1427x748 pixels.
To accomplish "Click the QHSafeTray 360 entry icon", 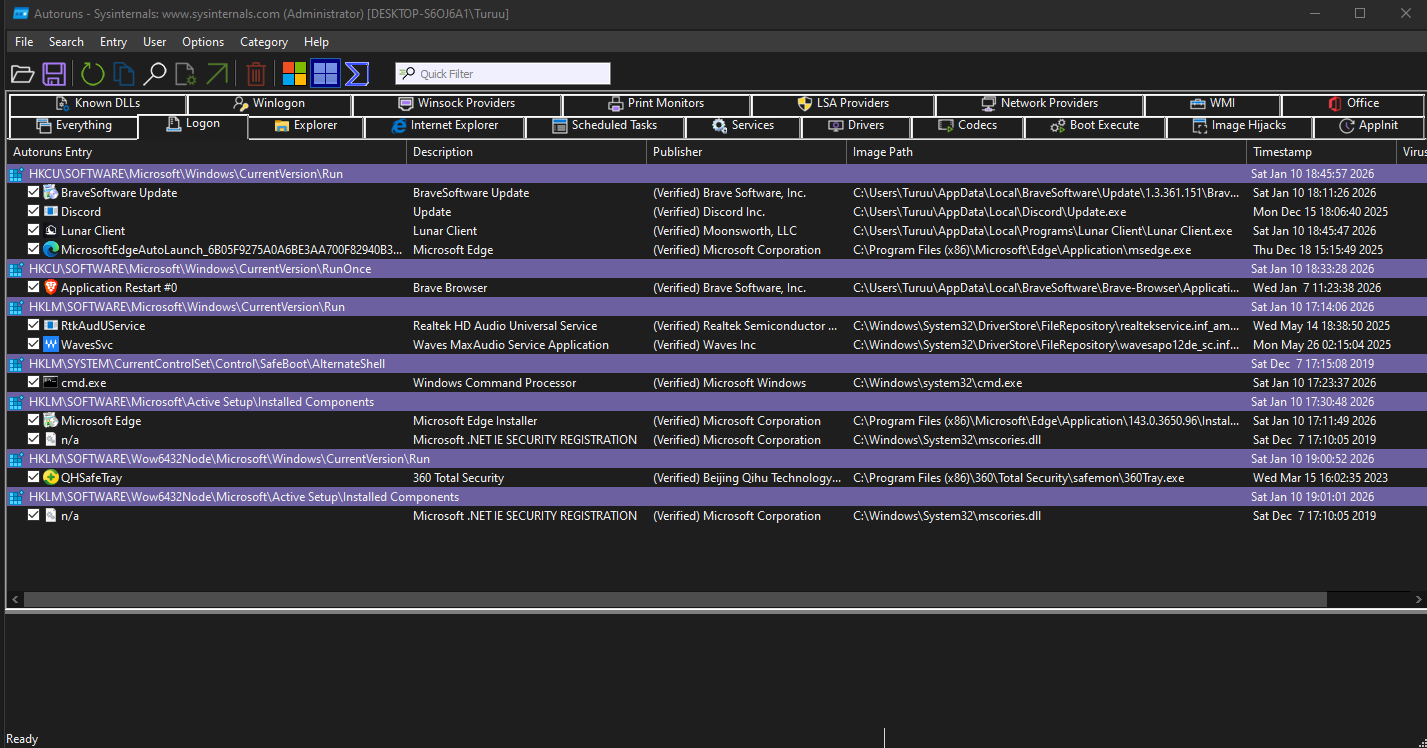I will (51, 478).
